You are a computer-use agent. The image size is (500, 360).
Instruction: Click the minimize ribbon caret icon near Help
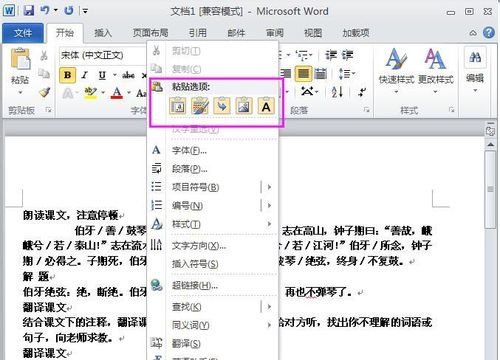tap(473, 33)
